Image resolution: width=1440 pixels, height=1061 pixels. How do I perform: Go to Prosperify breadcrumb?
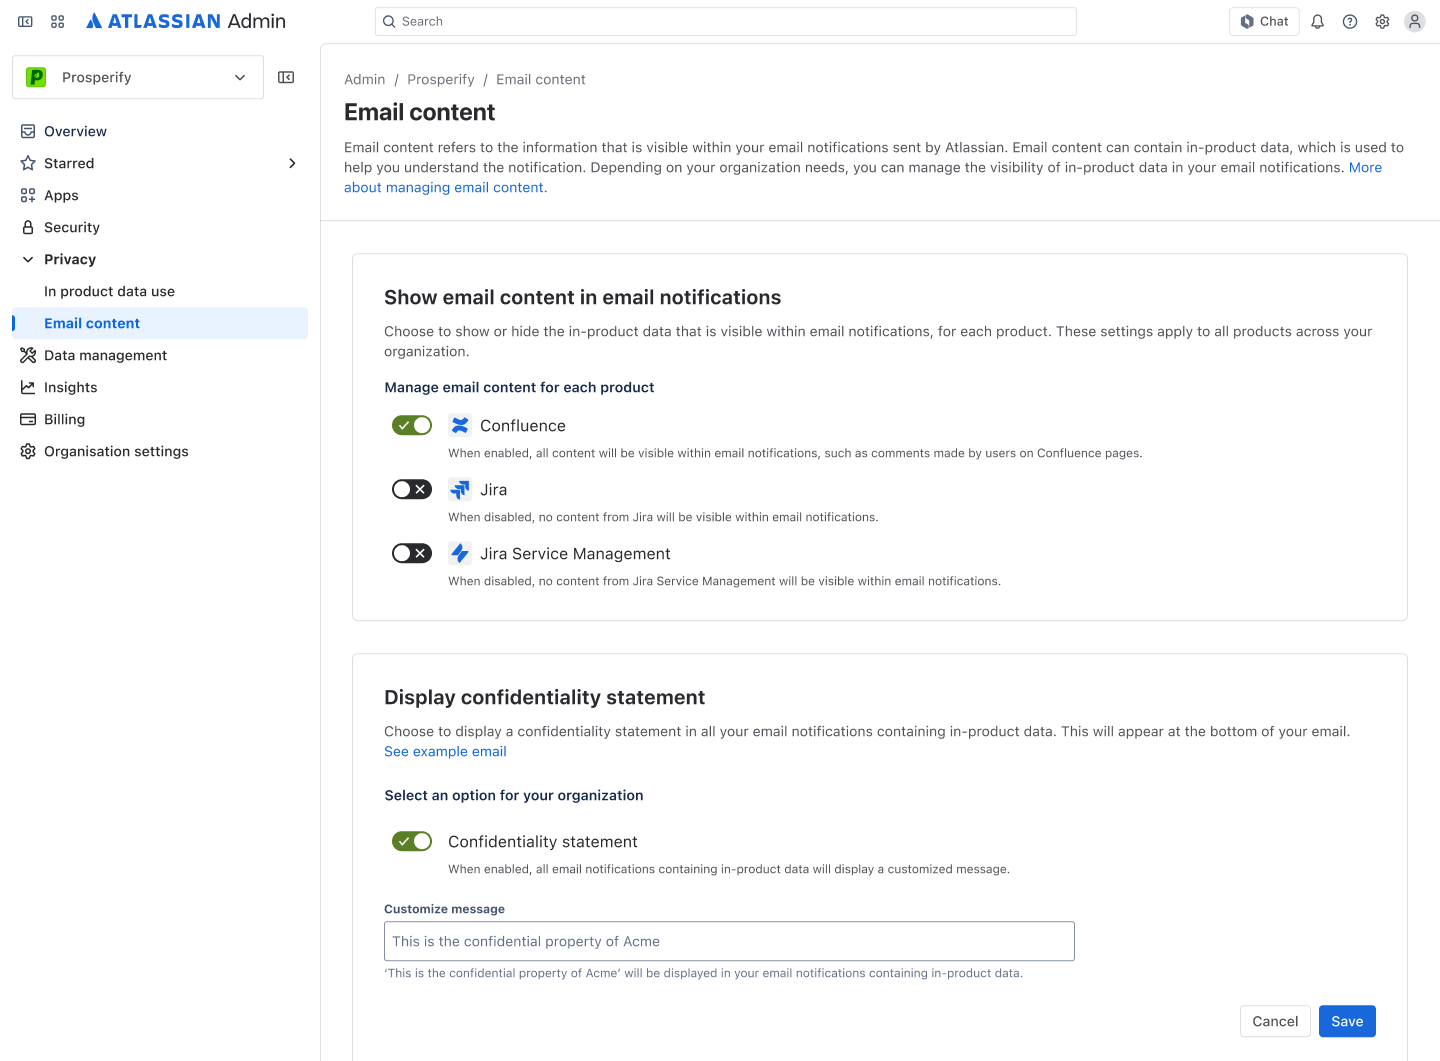click(441, 79)
